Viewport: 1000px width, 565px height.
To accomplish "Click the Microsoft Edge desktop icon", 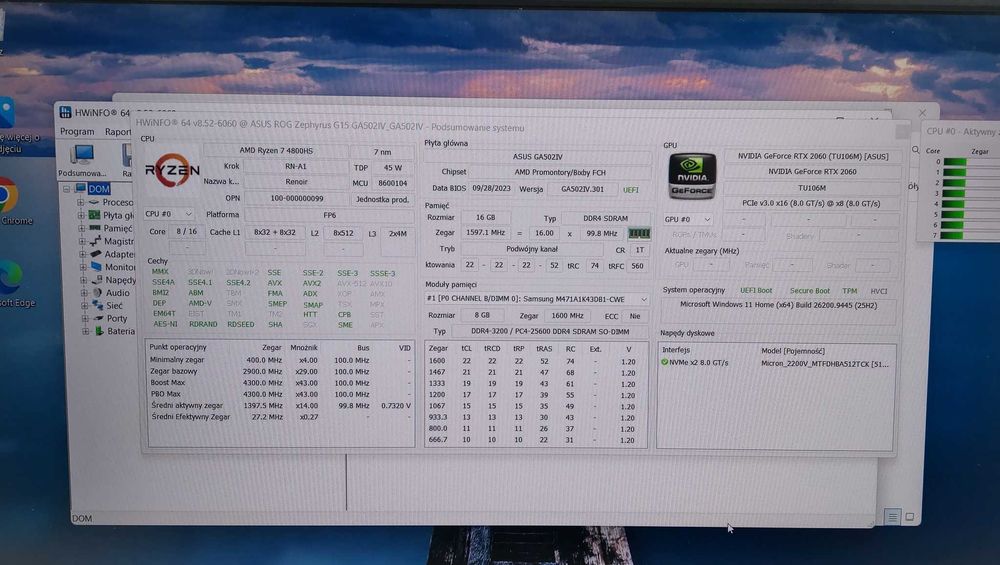I will (9, 279).
